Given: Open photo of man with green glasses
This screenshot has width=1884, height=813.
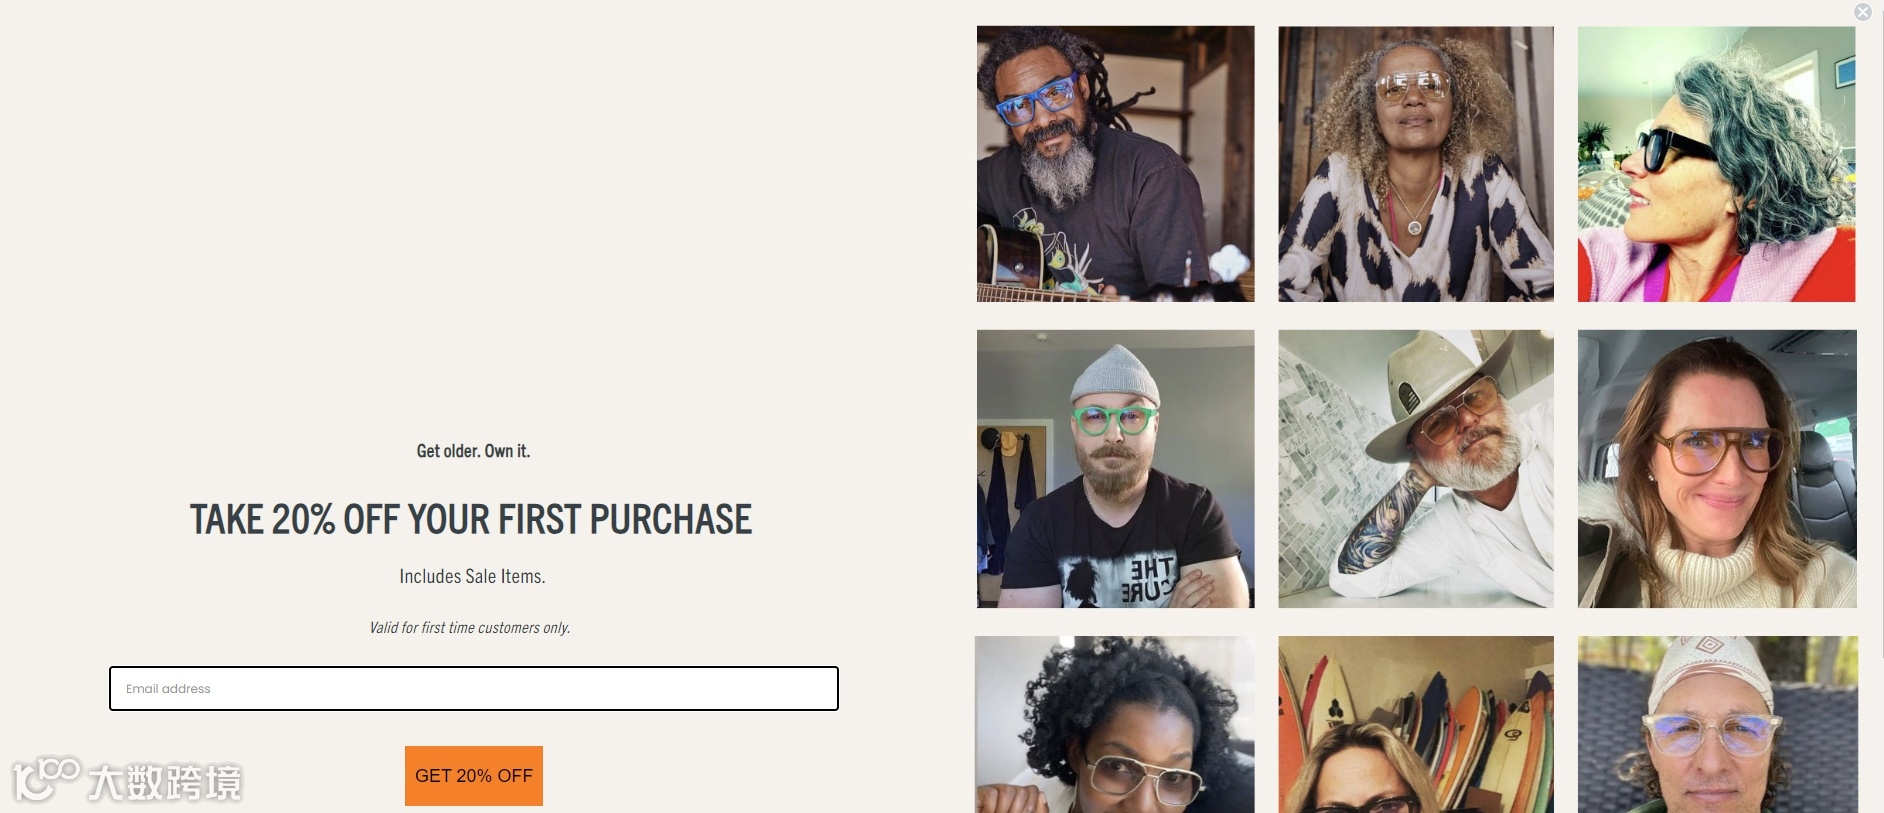Looking at the screenshot, I should 1115,469.
